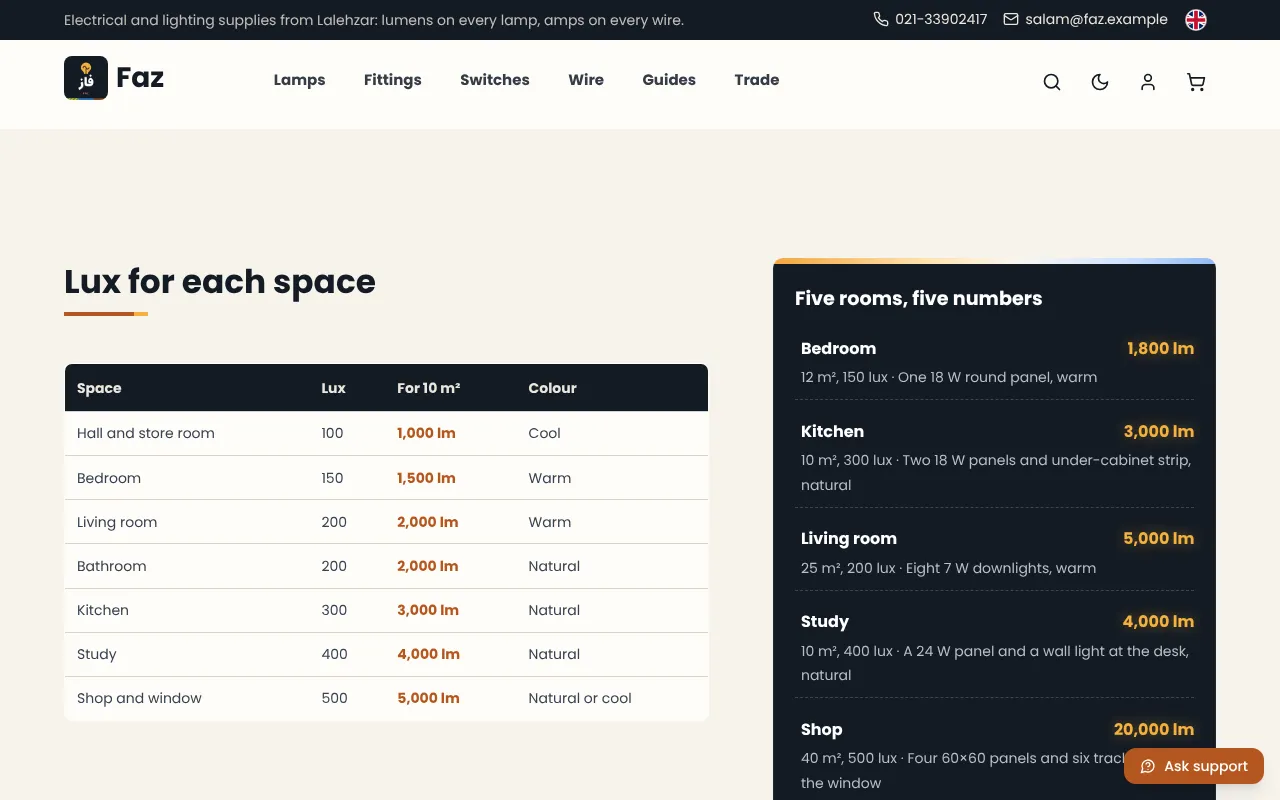Click the Lux column header

click(x=333, y=388)
